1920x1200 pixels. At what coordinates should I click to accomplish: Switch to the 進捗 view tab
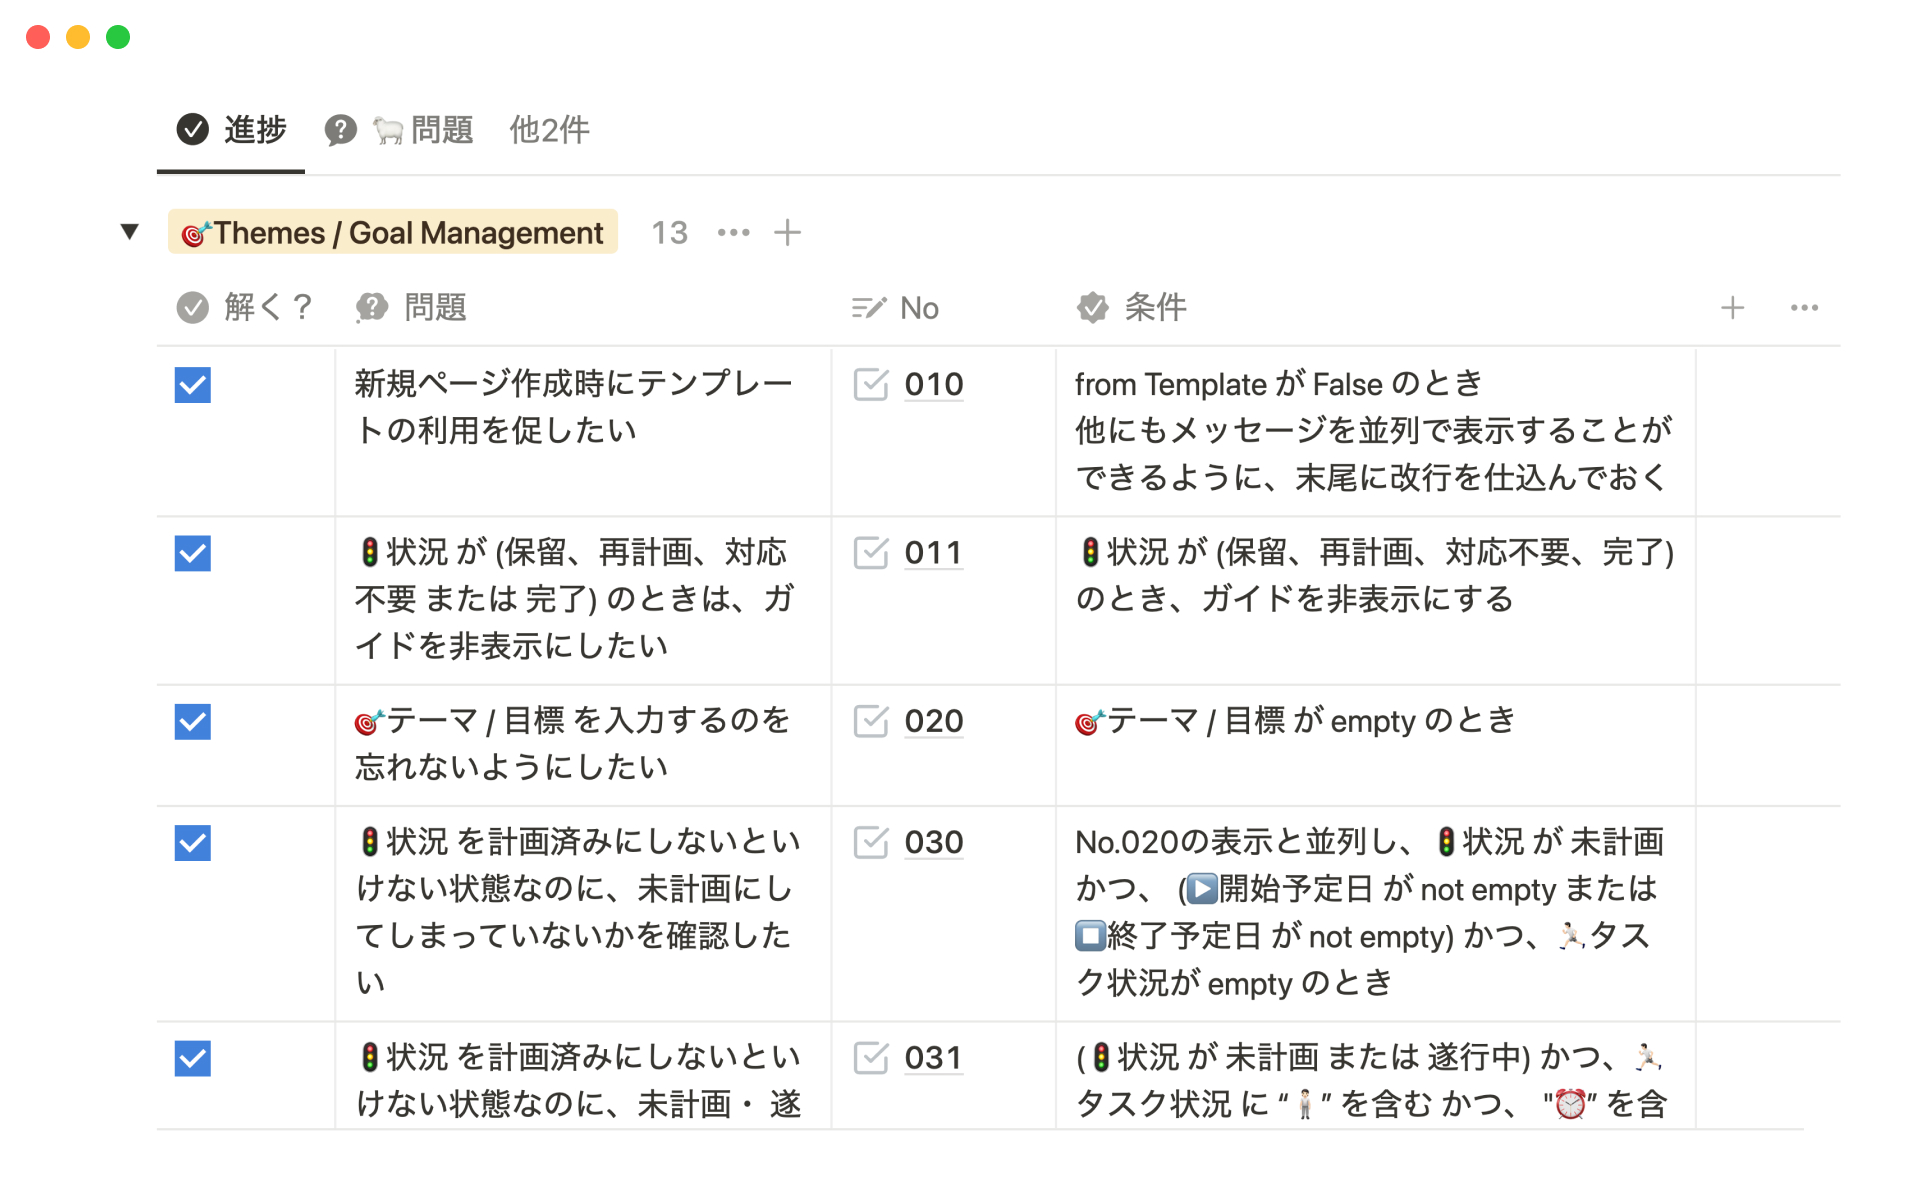[232, 130]
